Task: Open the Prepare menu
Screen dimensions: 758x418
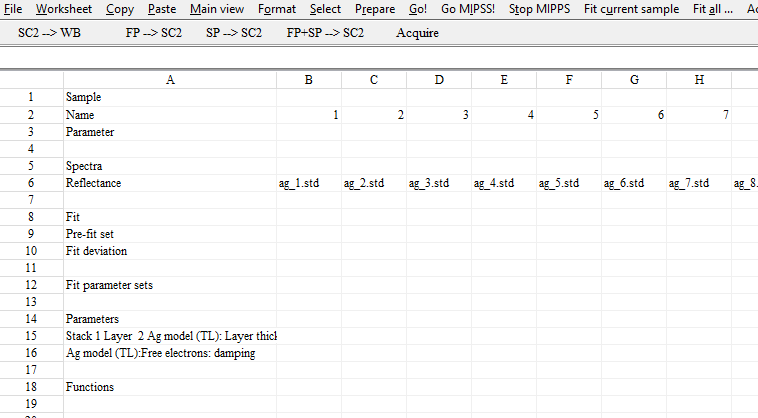Action: tap(375, 9)
